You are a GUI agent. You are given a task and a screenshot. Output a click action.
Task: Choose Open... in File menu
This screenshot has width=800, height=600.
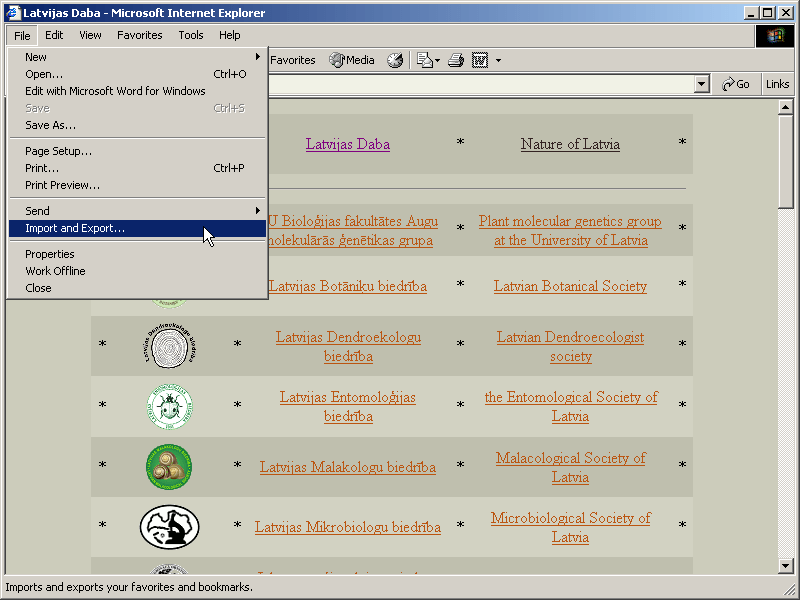coord(137,74)
